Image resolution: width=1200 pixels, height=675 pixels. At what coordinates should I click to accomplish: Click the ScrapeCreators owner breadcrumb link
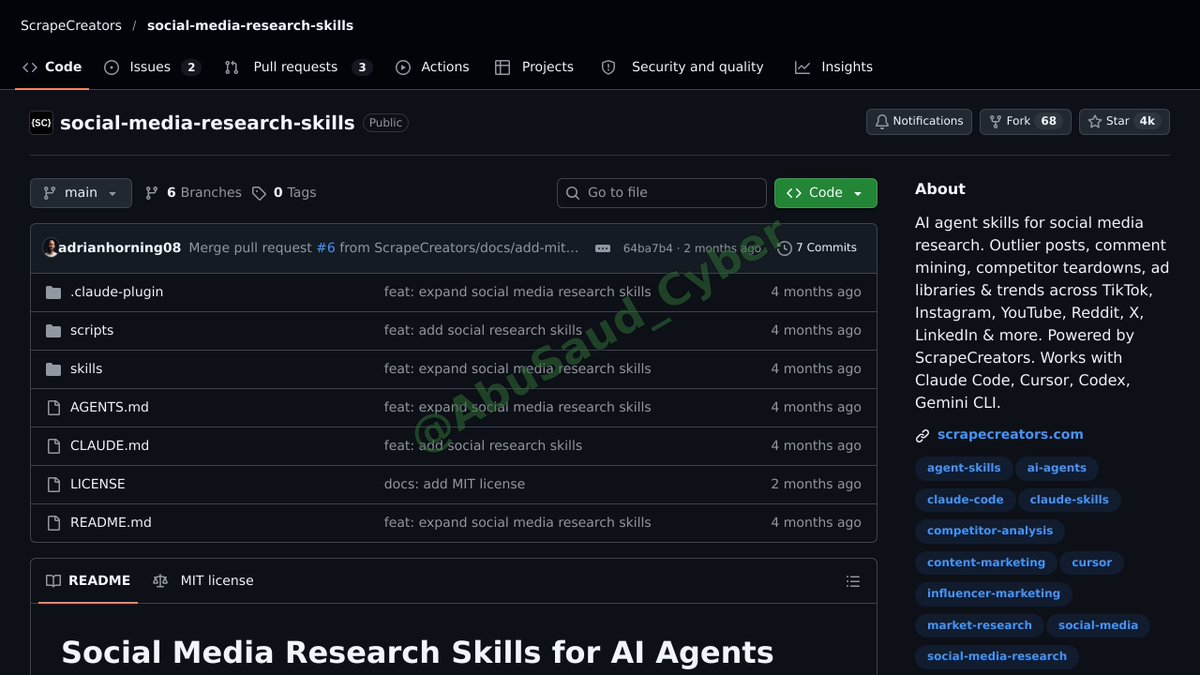(71, 25)
